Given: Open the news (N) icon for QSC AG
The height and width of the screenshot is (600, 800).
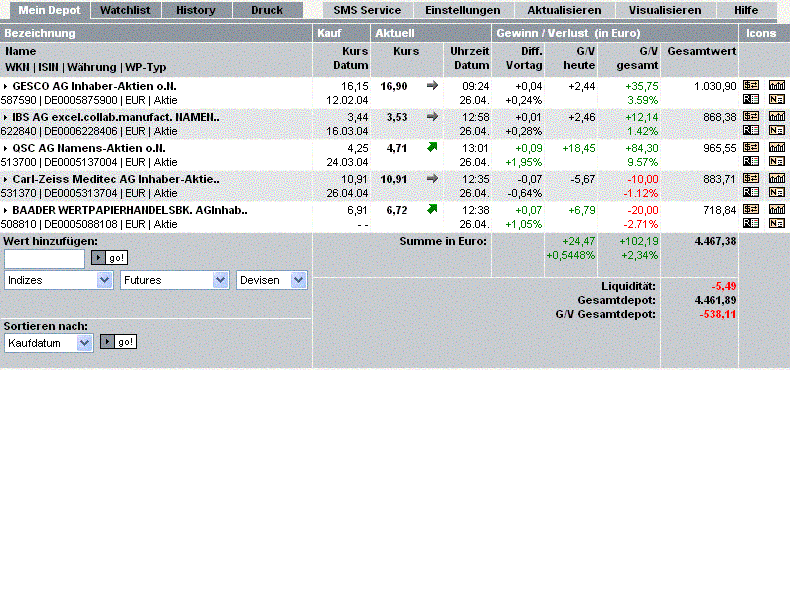Looking at the screenshot, I should click(777, 161).
